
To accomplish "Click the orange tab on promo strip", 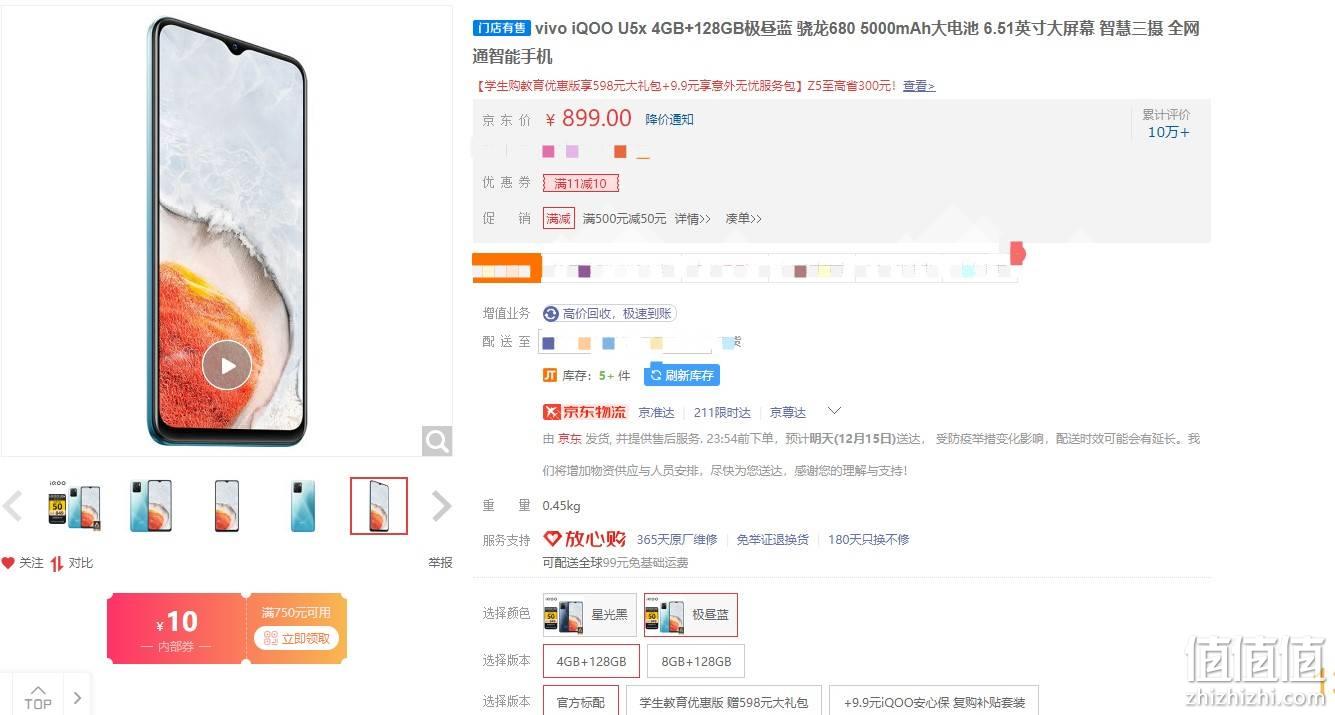I will pos(507,270).
